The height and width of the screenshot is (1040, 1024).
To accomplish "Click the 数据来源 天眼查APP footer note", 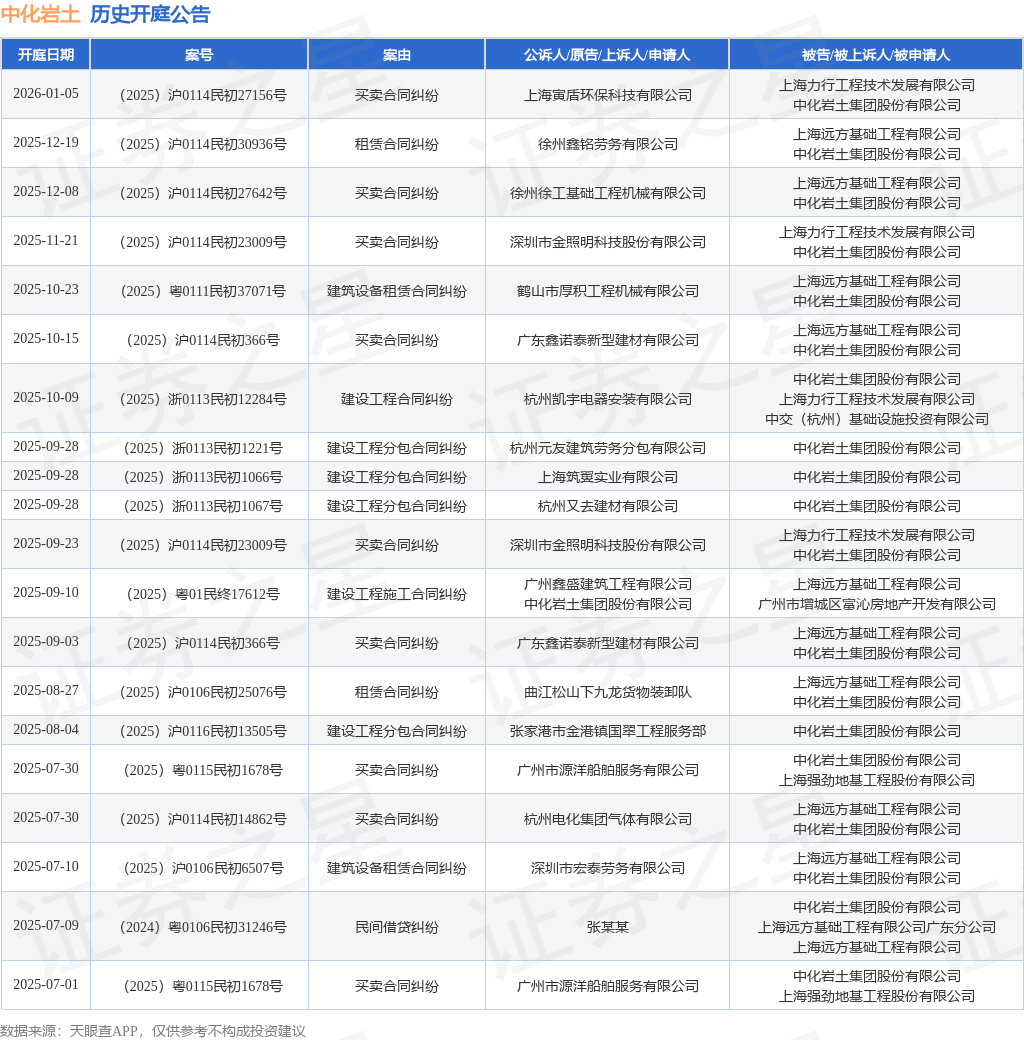I will pyautogui.click(x=153, y=1031).
